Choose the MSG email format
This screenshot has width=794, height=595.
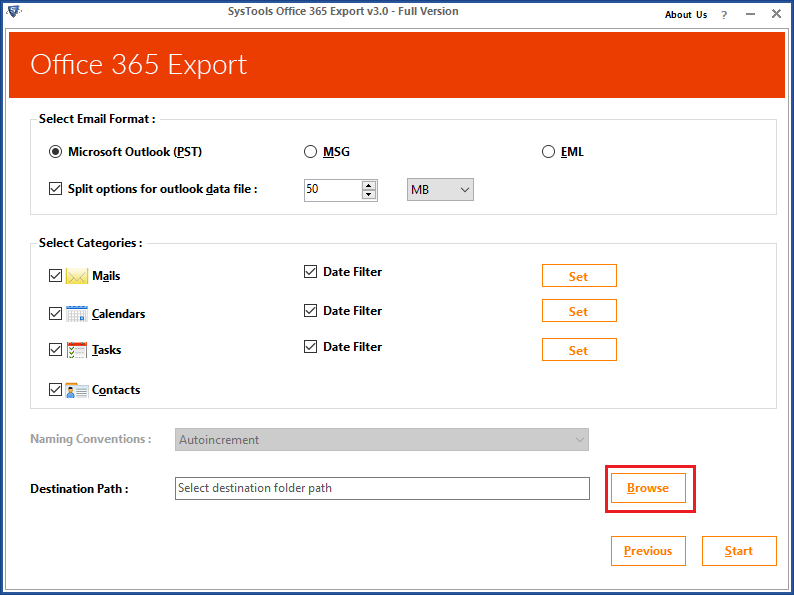click(x=310, y=152)
